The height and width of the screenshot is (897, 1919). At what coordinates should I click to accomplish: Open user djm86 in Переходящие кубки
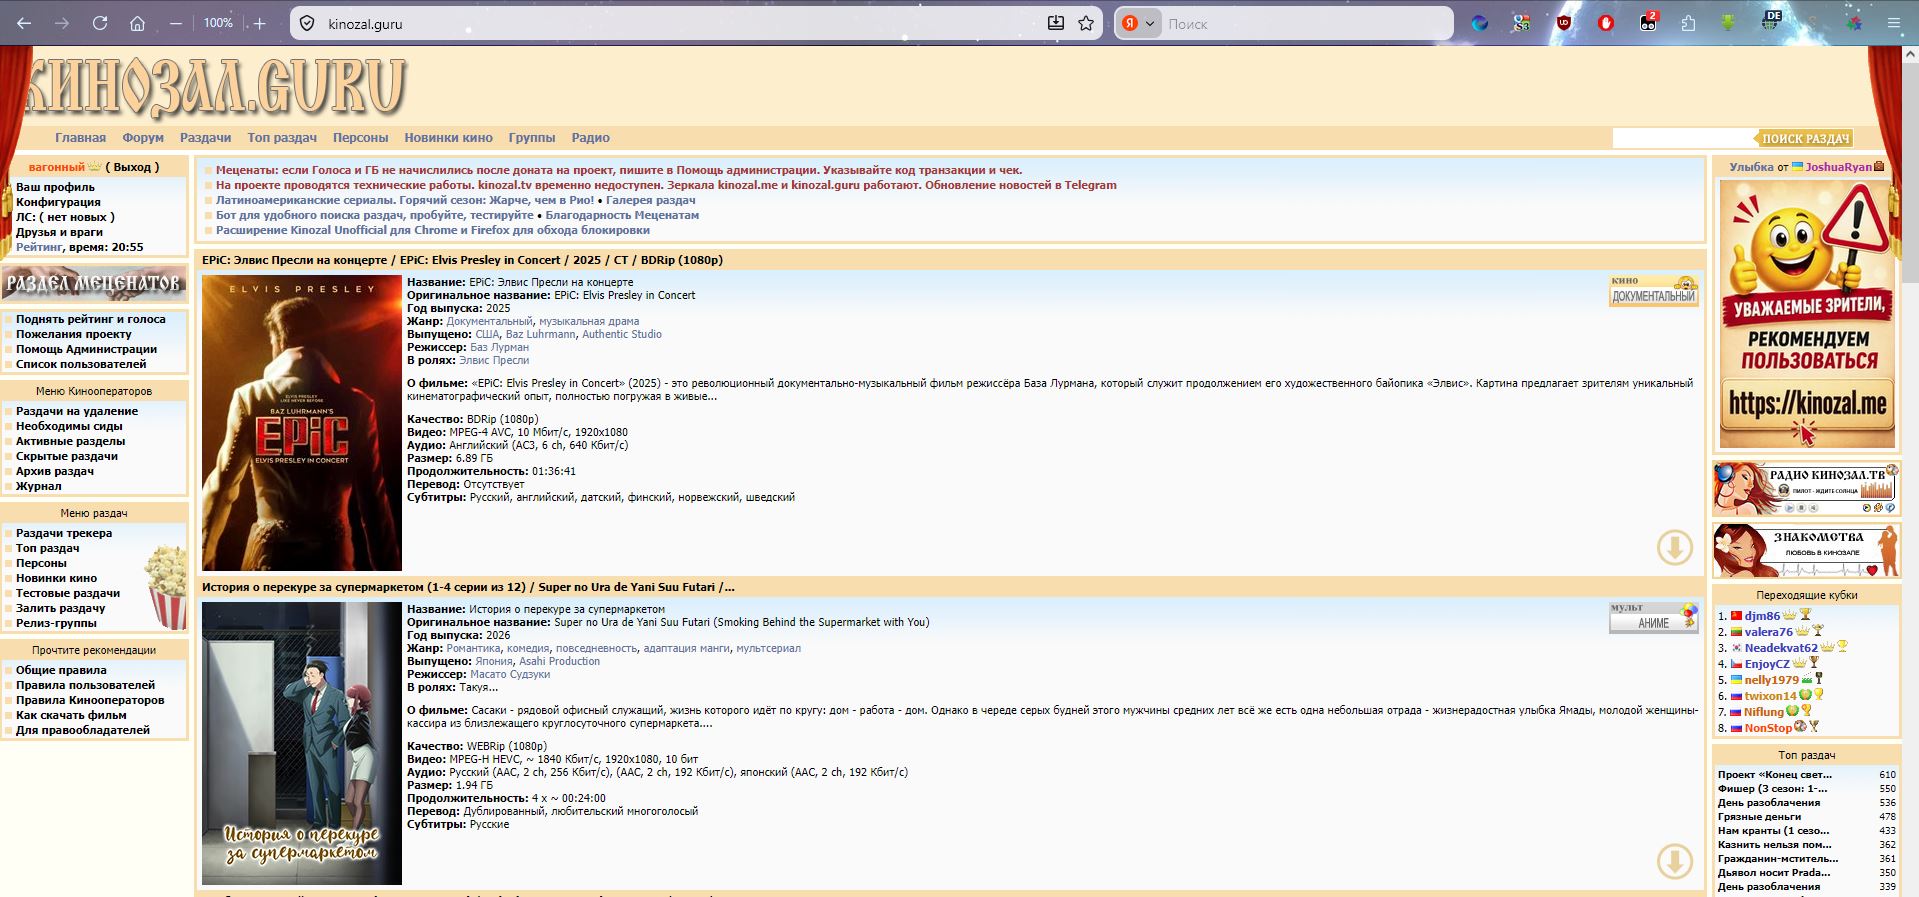[1762, 616]
